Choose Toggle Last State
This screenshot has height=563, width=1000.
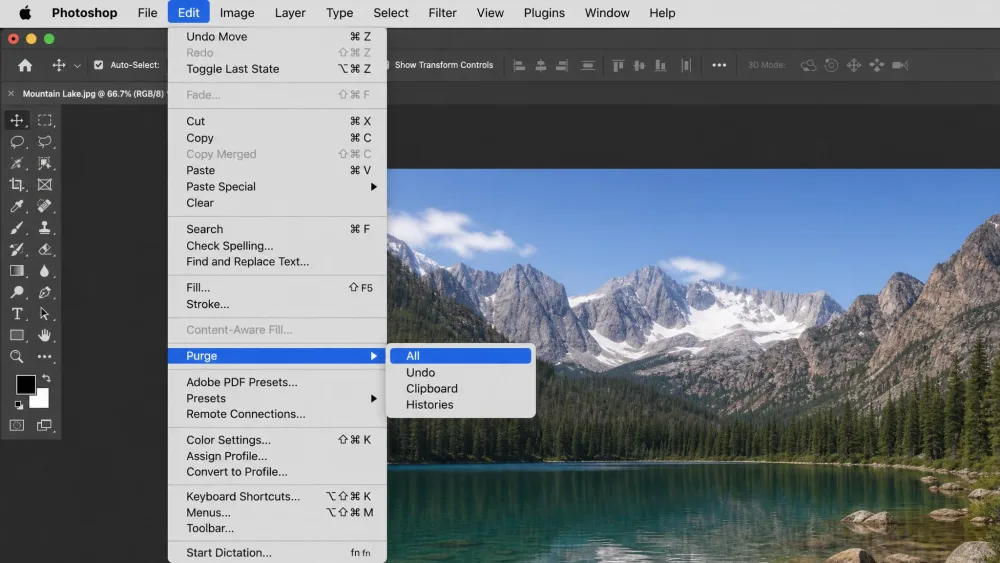278,69
